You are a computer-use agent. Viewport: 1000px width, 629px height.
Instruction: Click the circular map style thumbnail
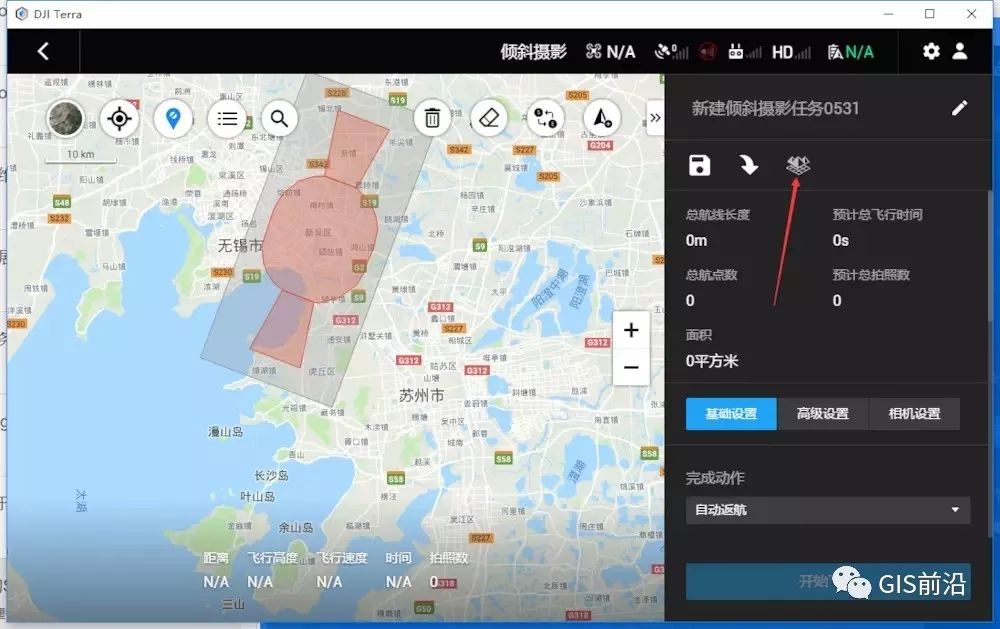(64, 118)
